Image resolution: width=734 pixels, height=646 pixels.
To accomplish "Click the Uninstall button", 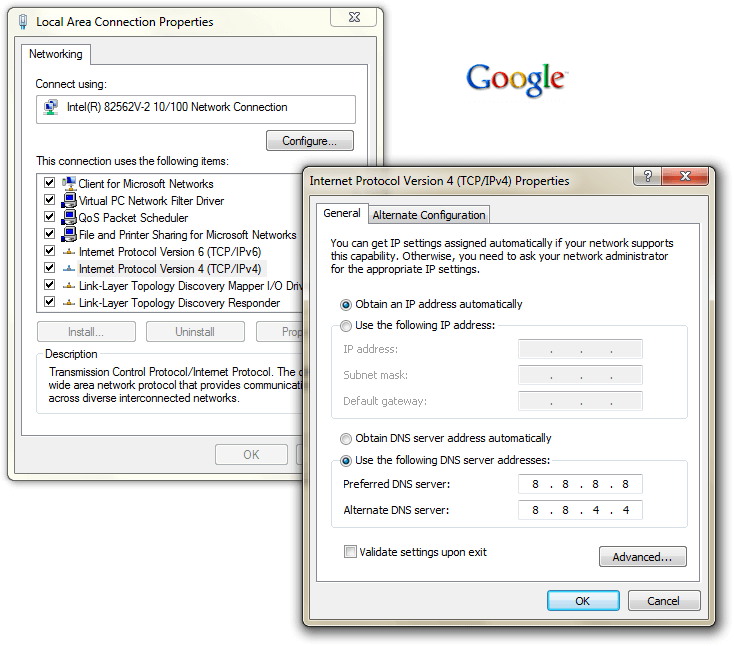I will [195, 332].
